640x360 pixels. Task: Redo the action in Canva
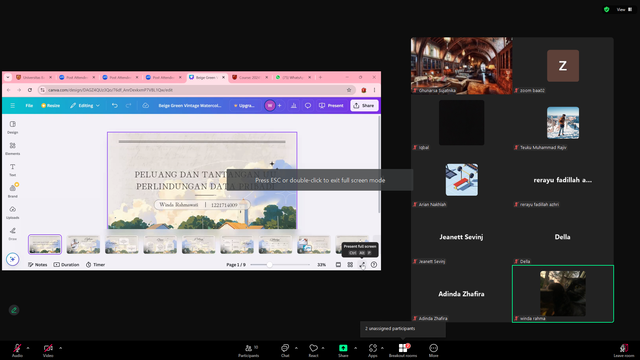[x=129, y=106]
